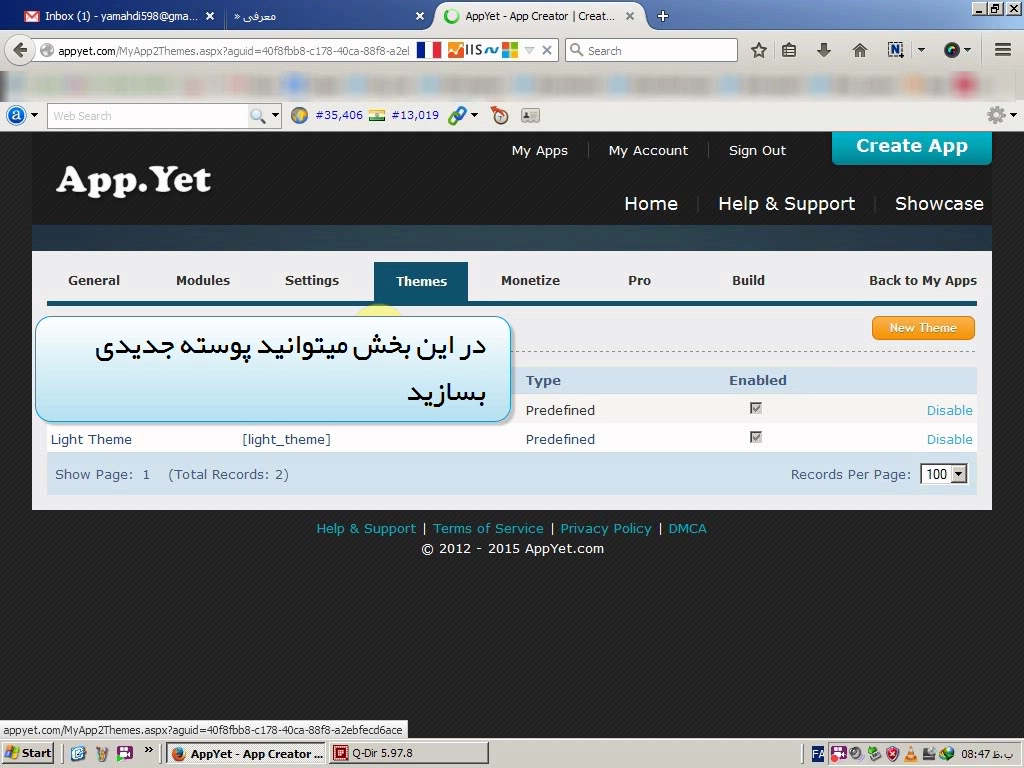Open the Pro tab
The width and height of the screenshot is (1024, 768).
pos(639,280)
